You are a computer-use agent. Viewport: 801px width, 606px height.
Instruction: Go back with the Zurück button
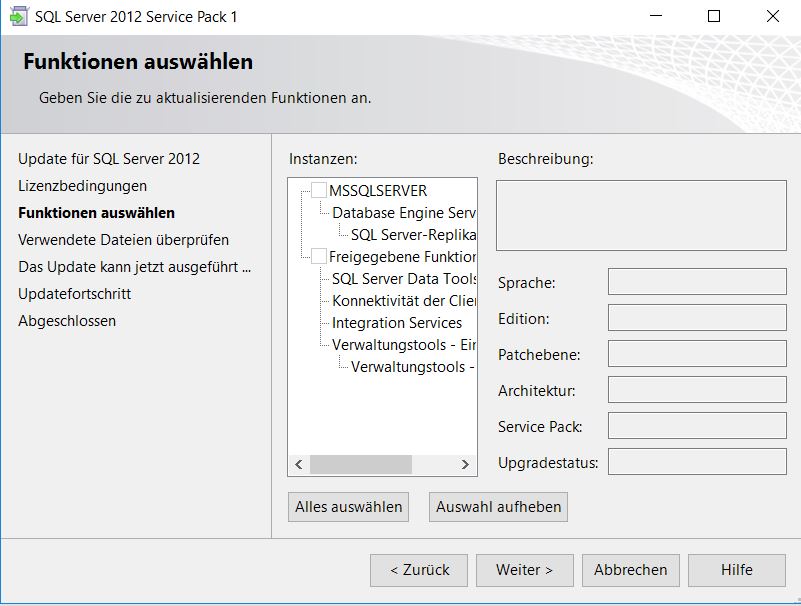(x=419, y=570)
